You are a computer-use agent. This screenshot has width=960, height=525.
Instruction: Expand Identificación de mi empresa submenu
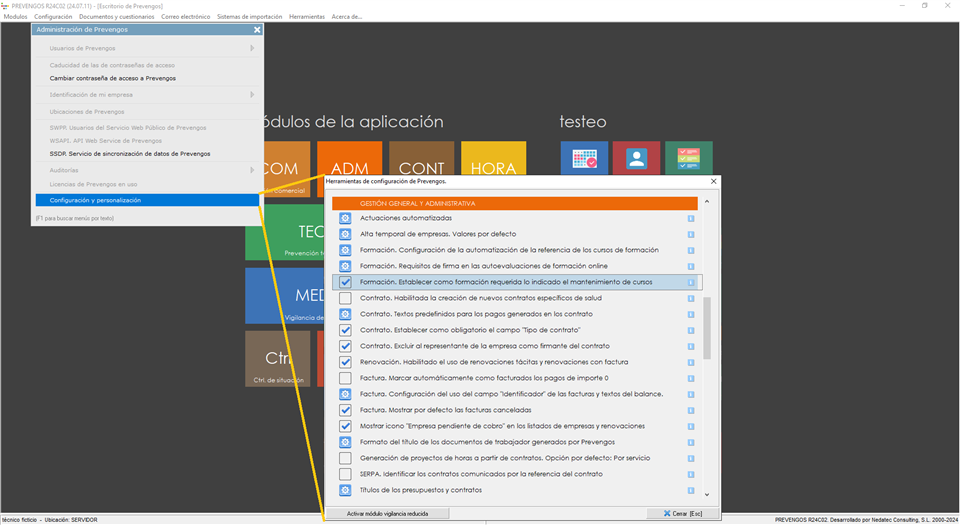[x=252, y=95]
